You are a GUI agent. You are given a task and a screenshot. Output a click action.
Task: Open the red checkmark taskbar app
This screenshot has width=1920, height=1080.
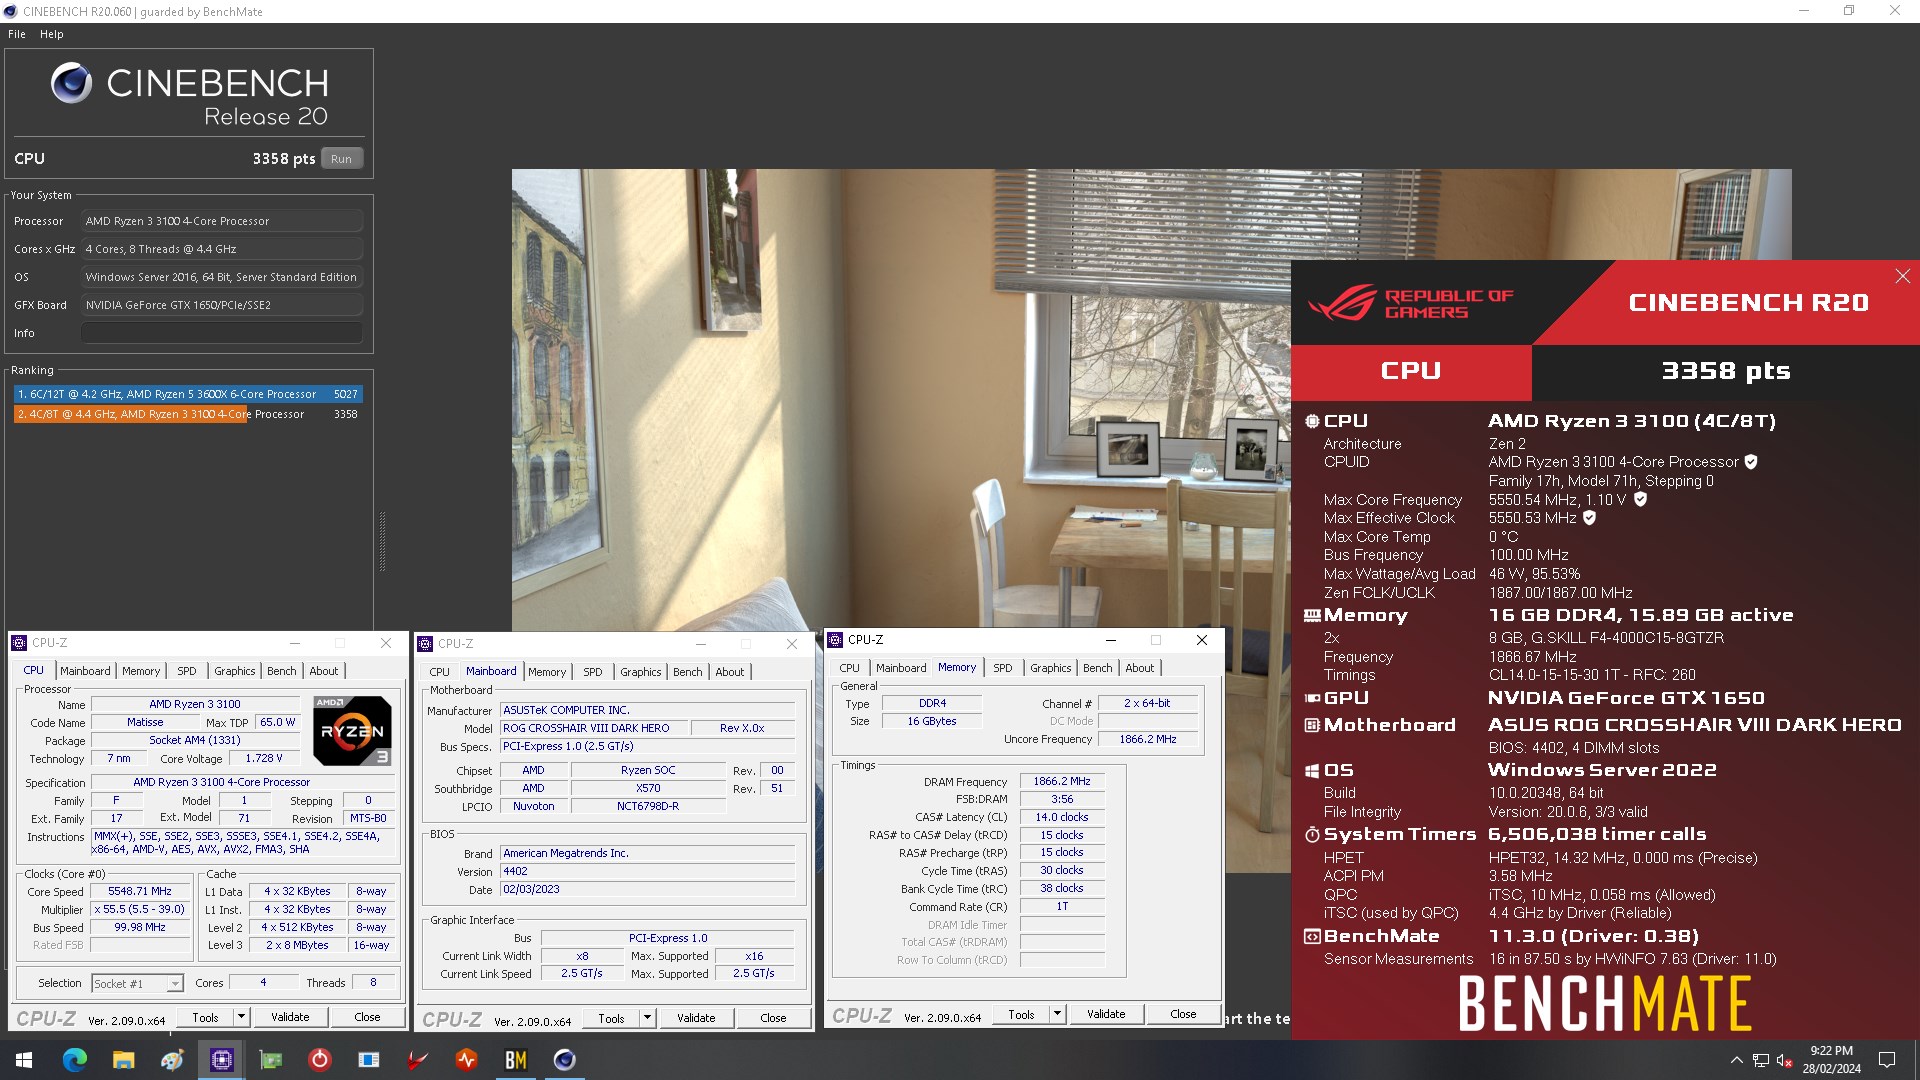pyautogui.click(x=417, y=1060)
